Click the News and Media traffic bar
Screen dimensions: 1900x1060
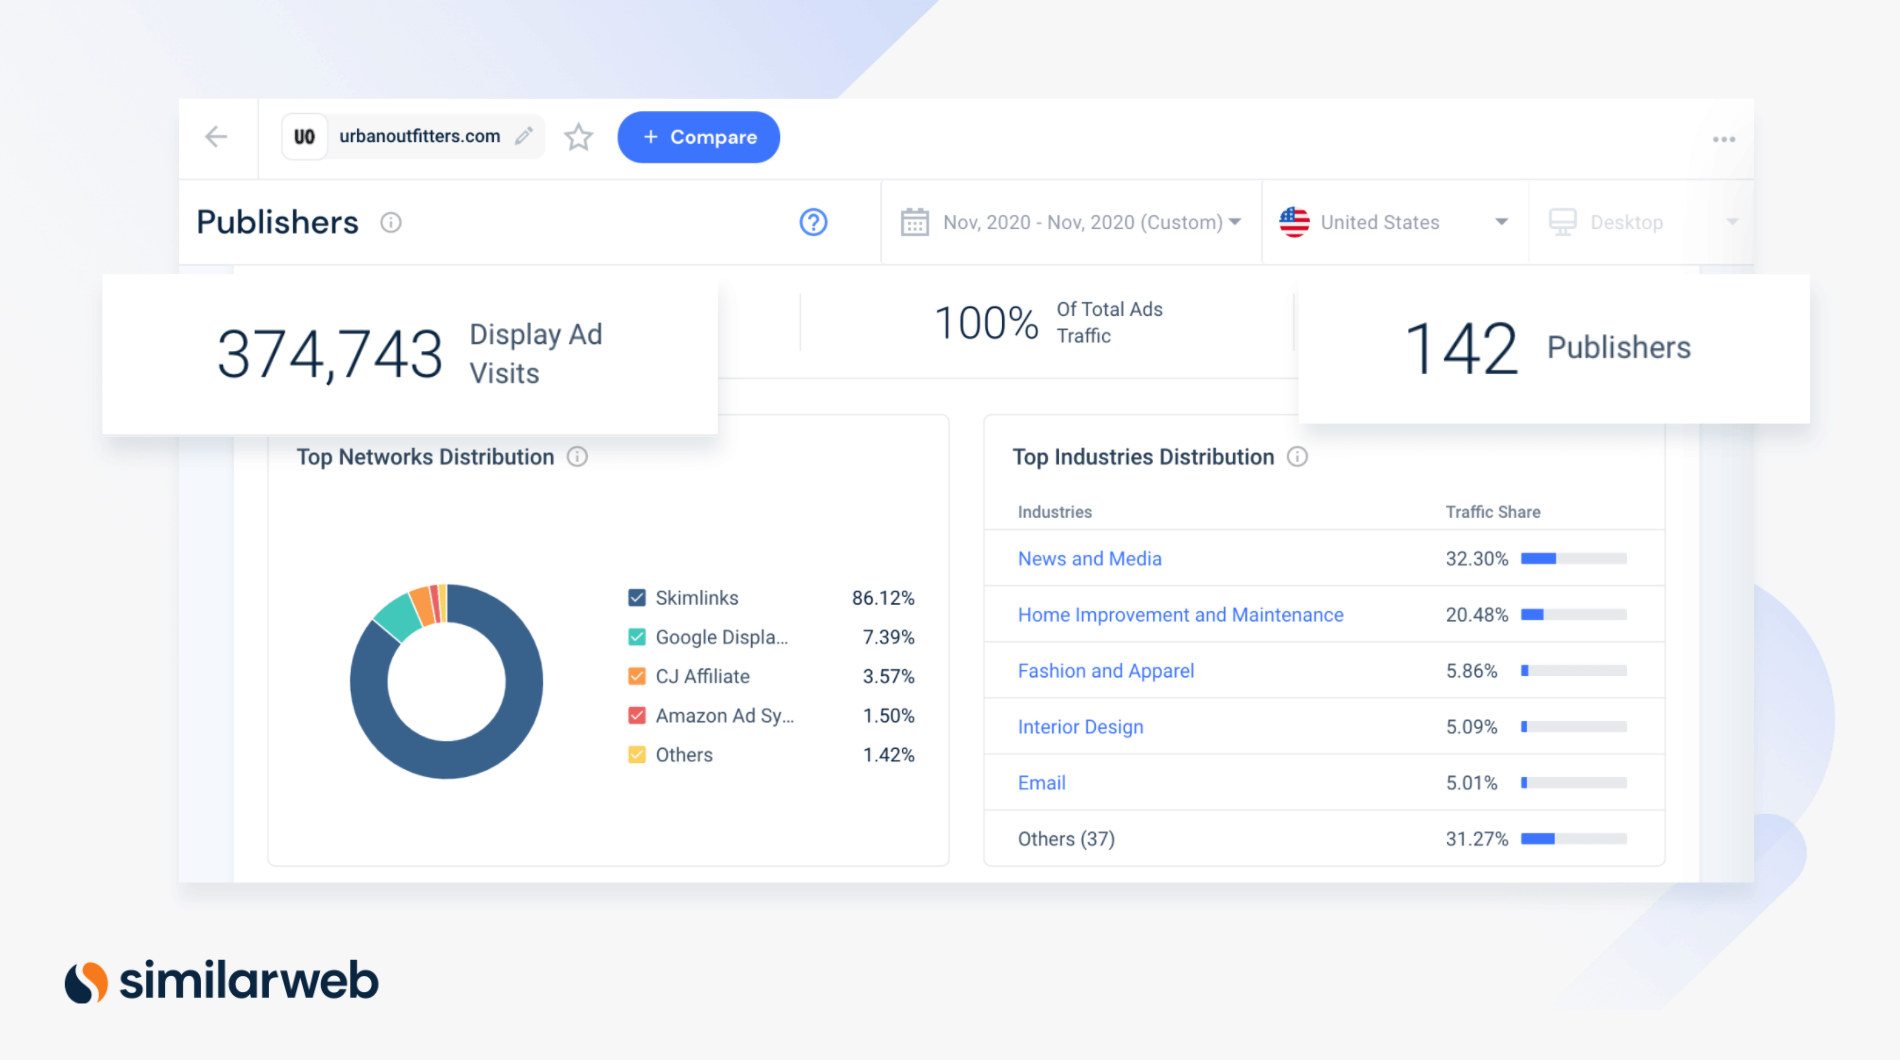click(1574, 559)
